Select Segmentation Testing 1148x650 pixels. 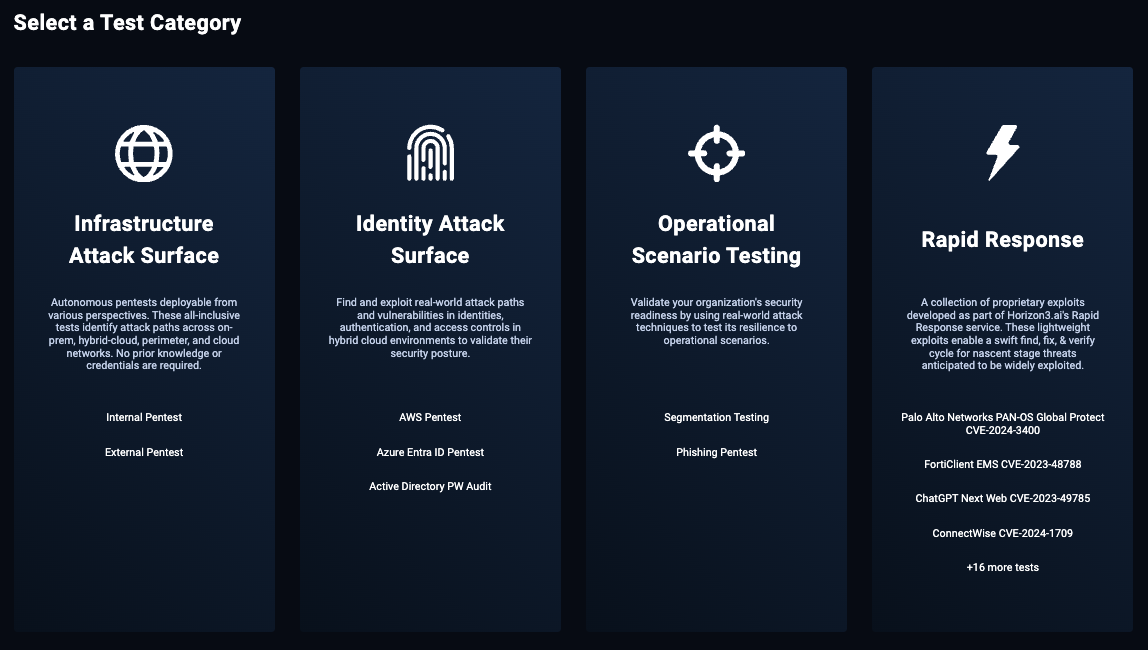coord(716,417)
